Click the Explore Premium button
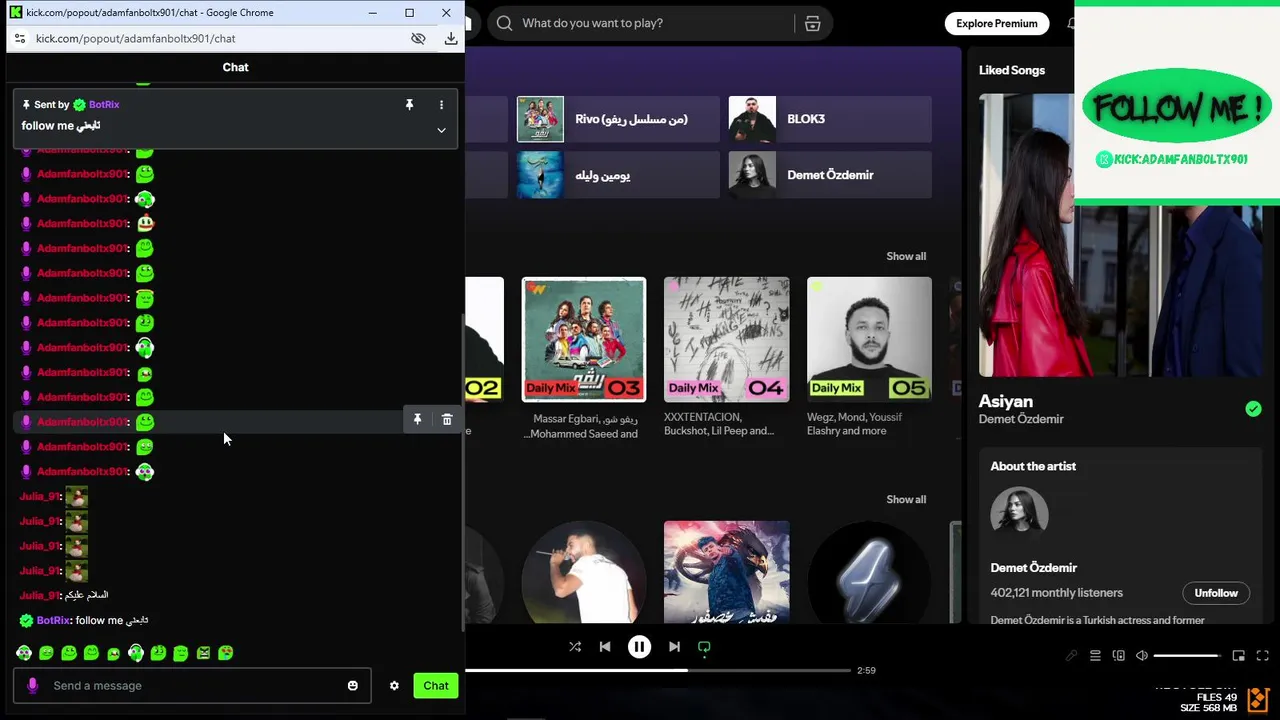 click(x=996, y=23)
